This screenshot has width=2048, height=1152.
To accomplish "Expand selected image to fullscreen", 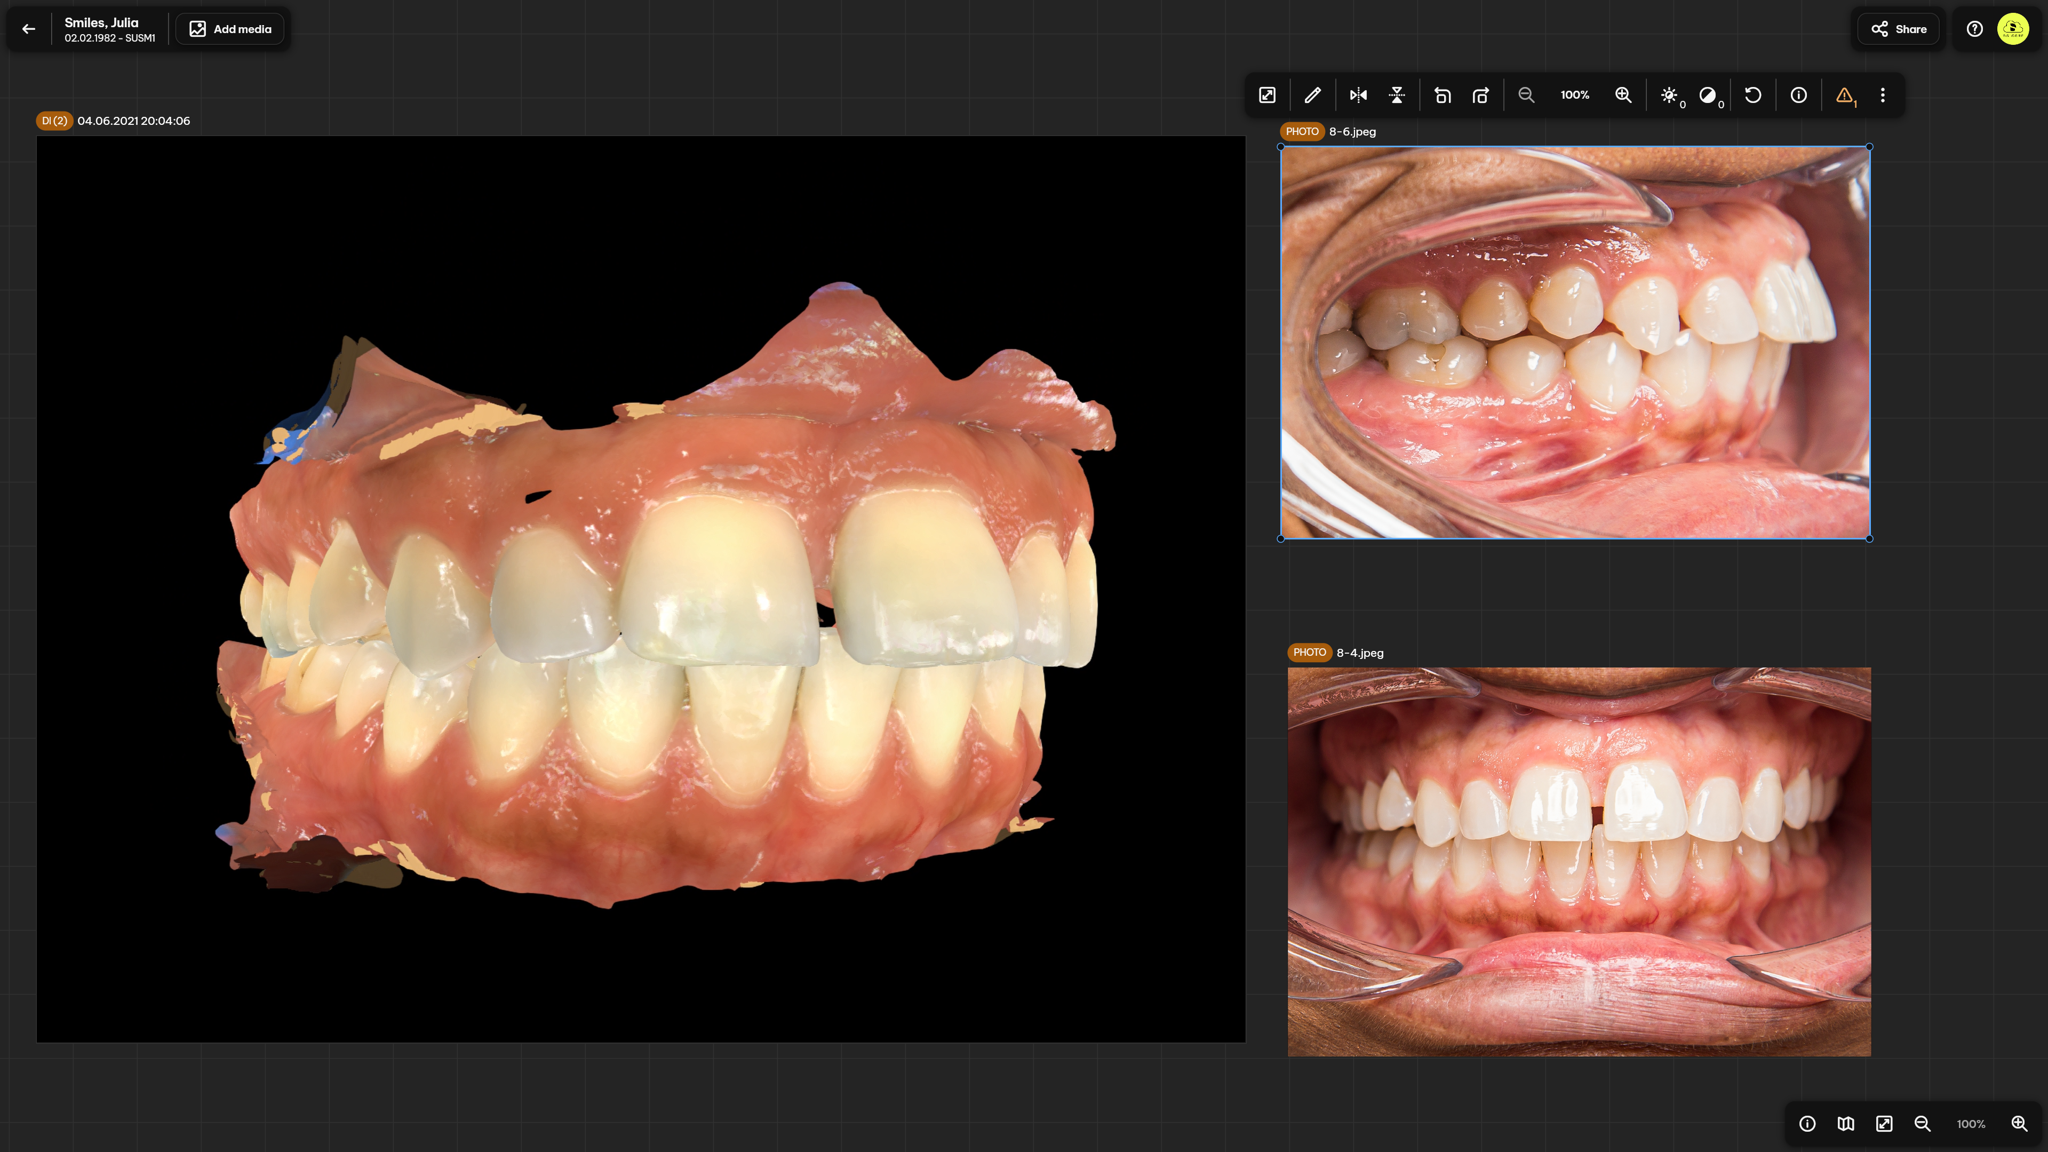I will (1267, 95).
